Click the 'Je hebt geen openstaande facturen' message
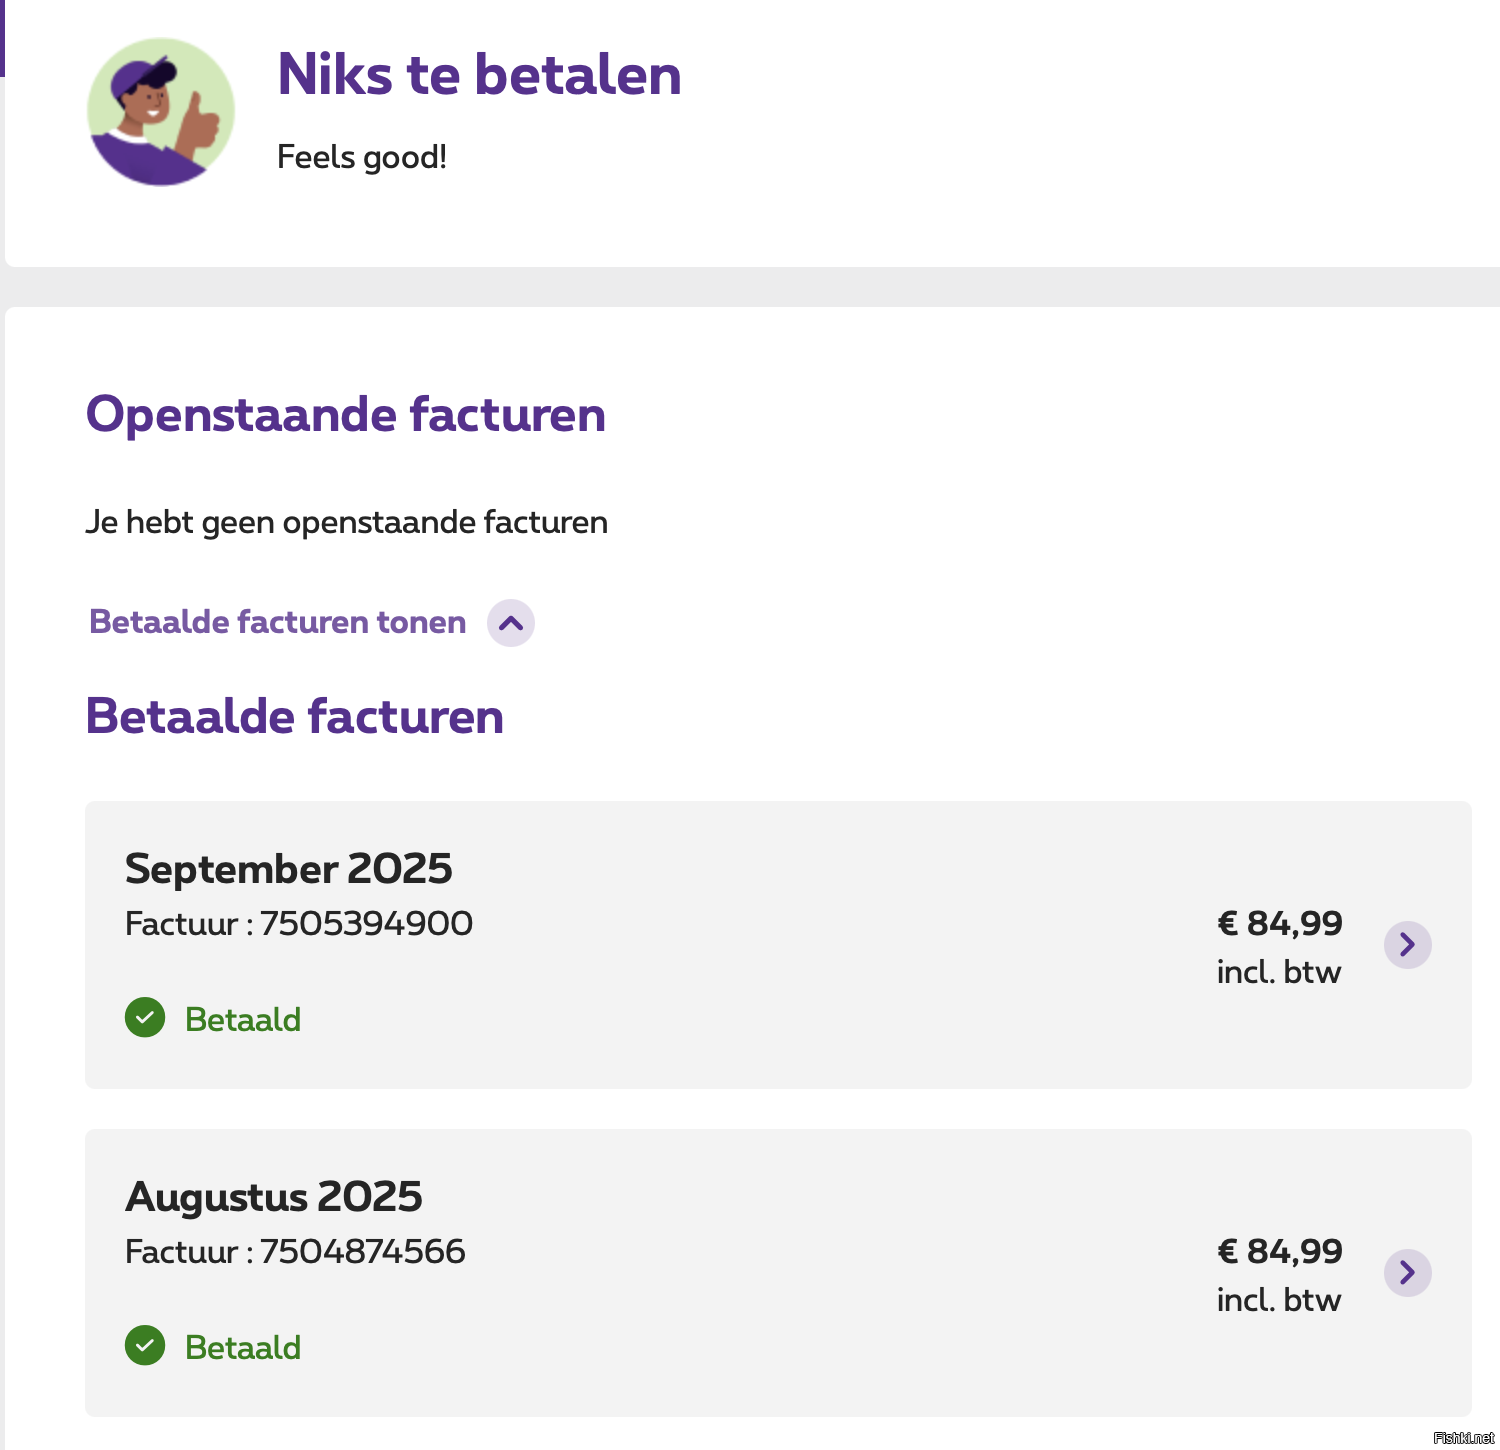 [346, 522]
